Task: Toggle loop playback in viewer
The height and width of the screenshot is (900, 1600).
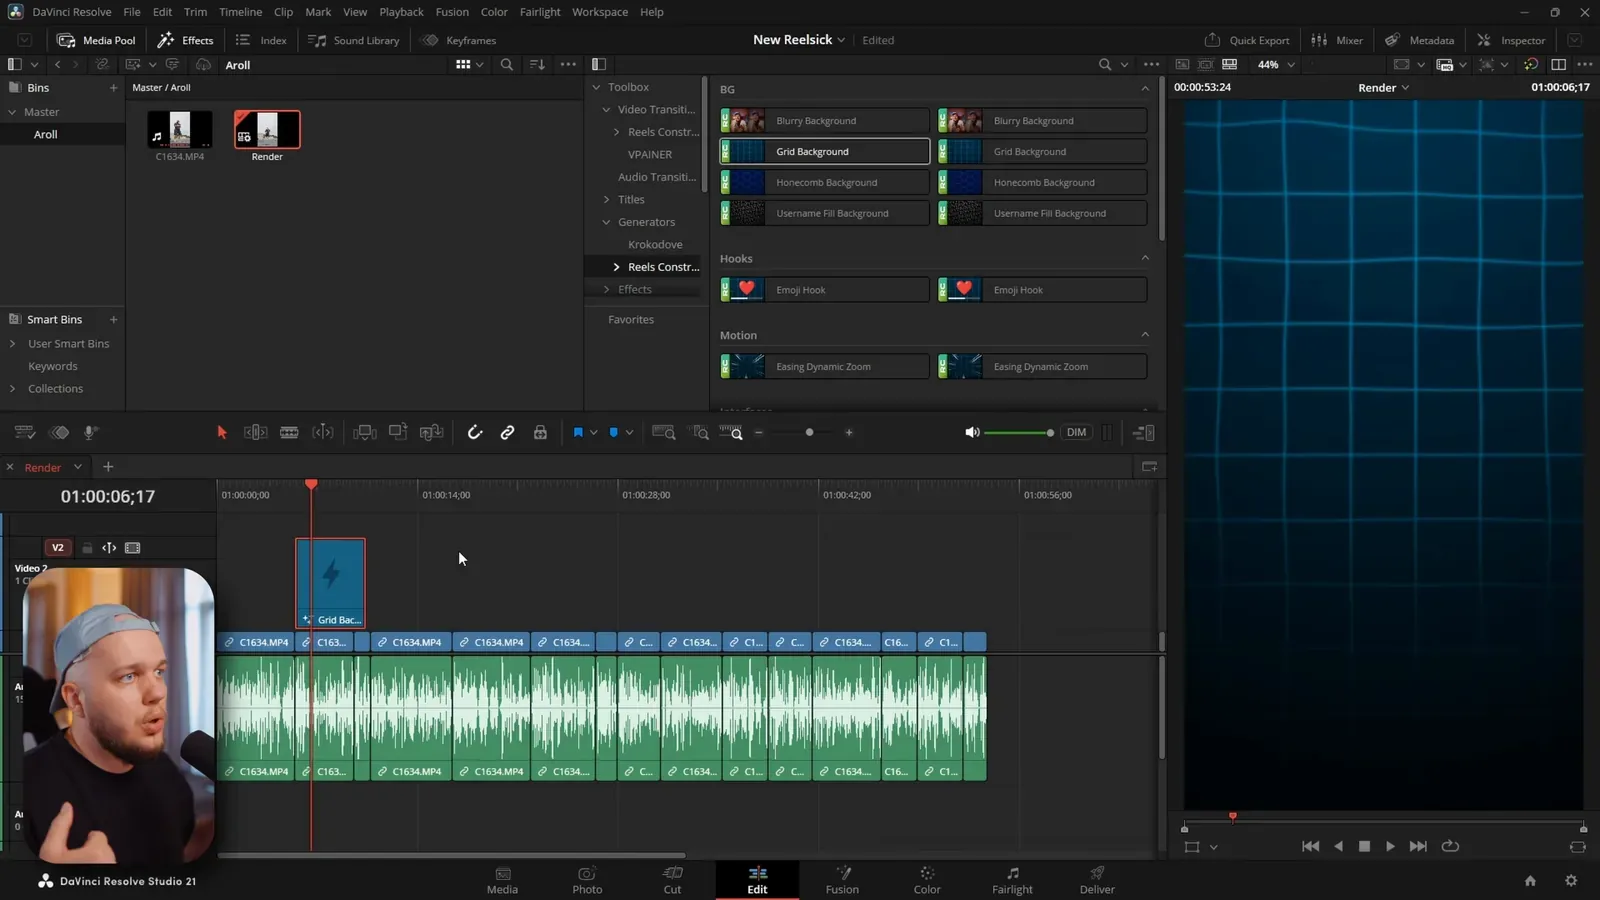Action: pos(1450,846)
